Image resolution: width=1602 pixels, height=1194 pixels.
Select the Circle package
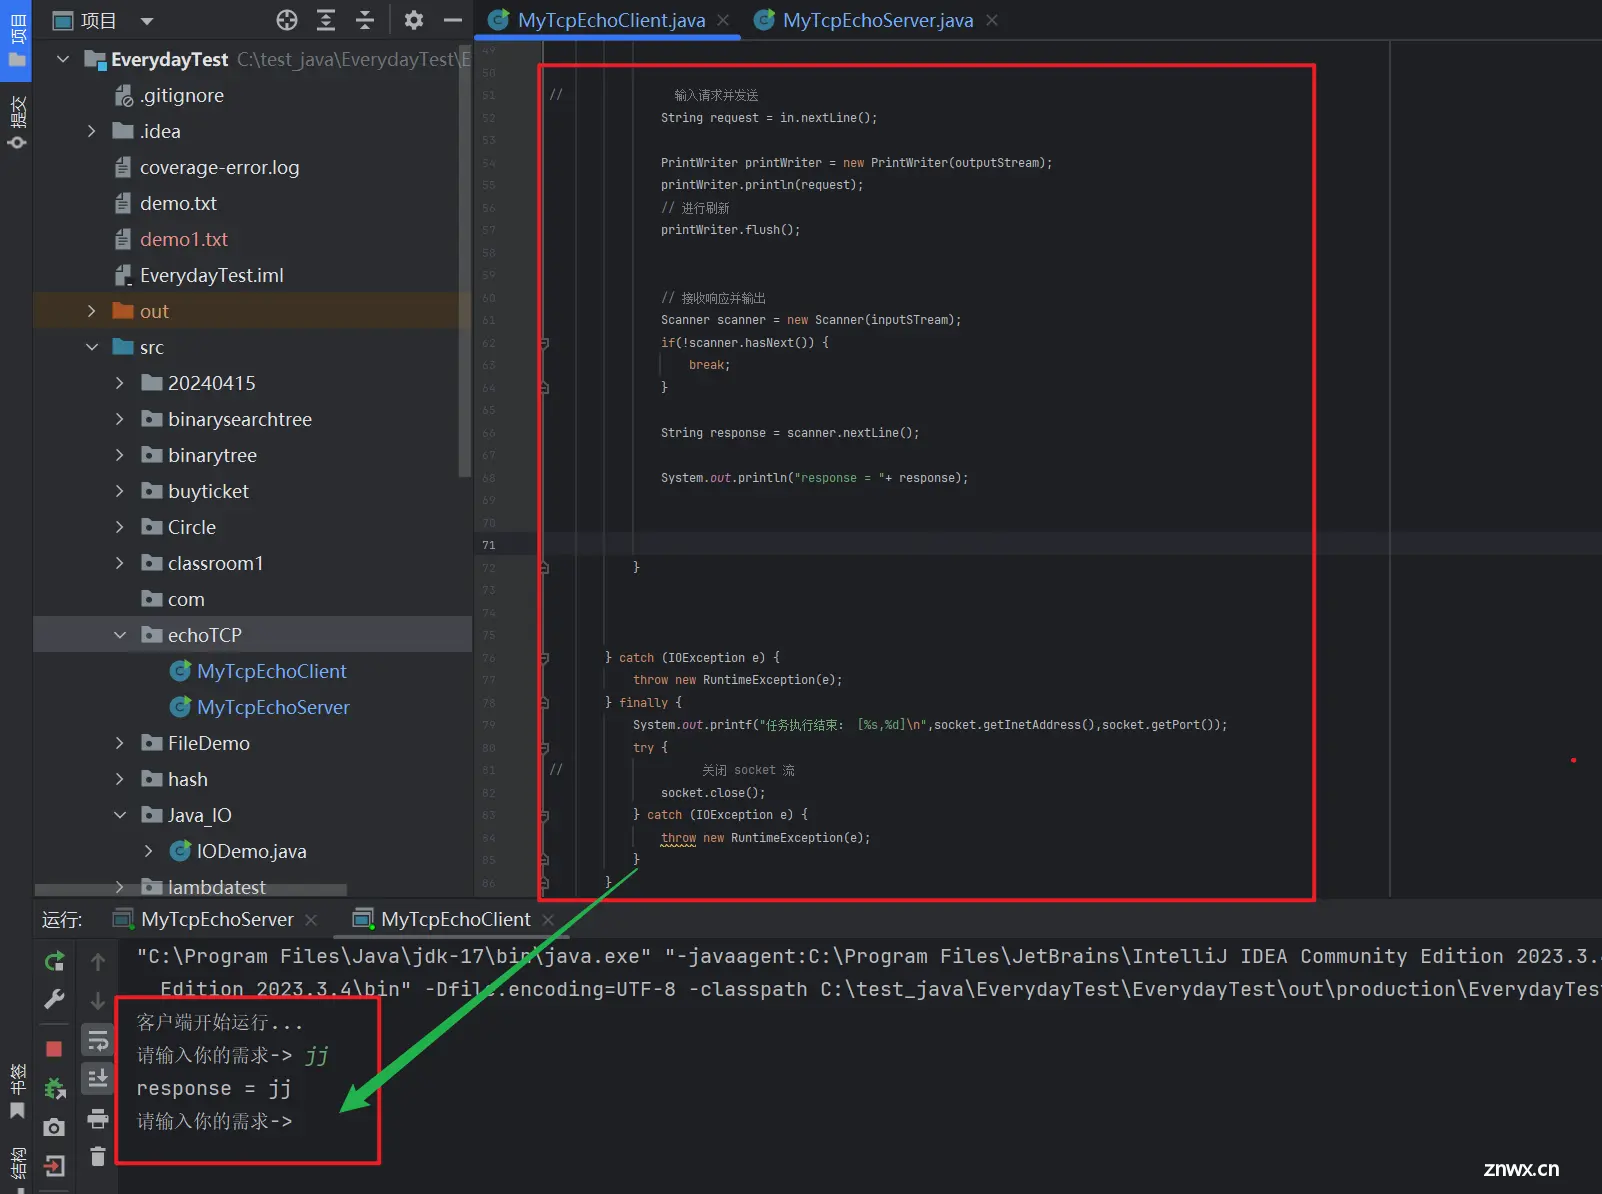192,527
